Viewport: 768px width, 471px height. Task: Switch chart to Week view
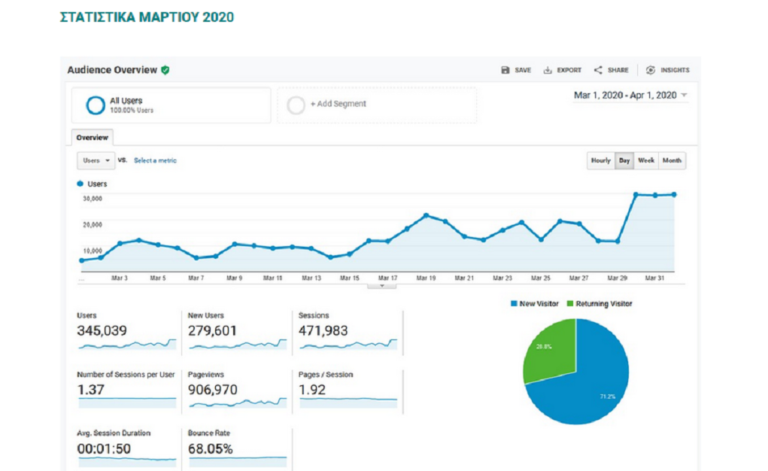[x=646, y=160]
